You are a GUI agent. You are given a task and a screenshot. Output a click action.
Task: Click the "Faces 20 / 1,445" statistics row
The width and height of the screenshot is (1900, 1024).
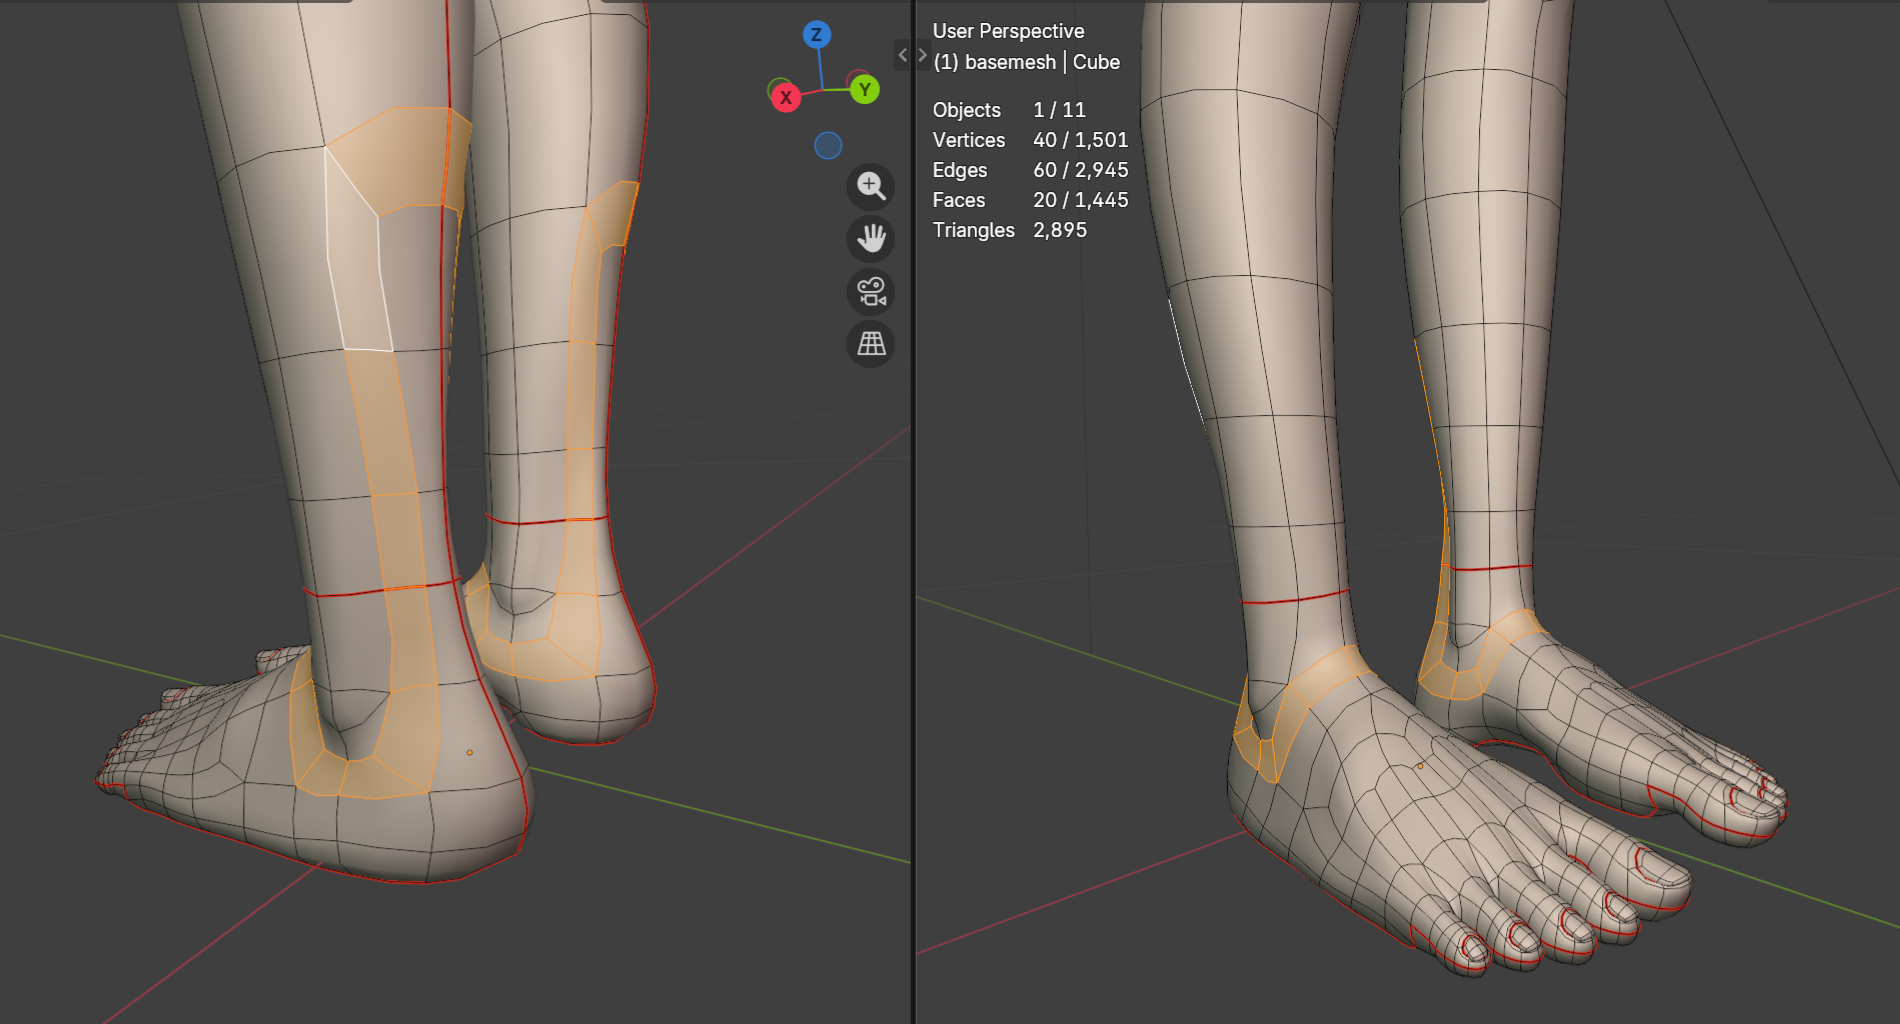coord(1030,200)
